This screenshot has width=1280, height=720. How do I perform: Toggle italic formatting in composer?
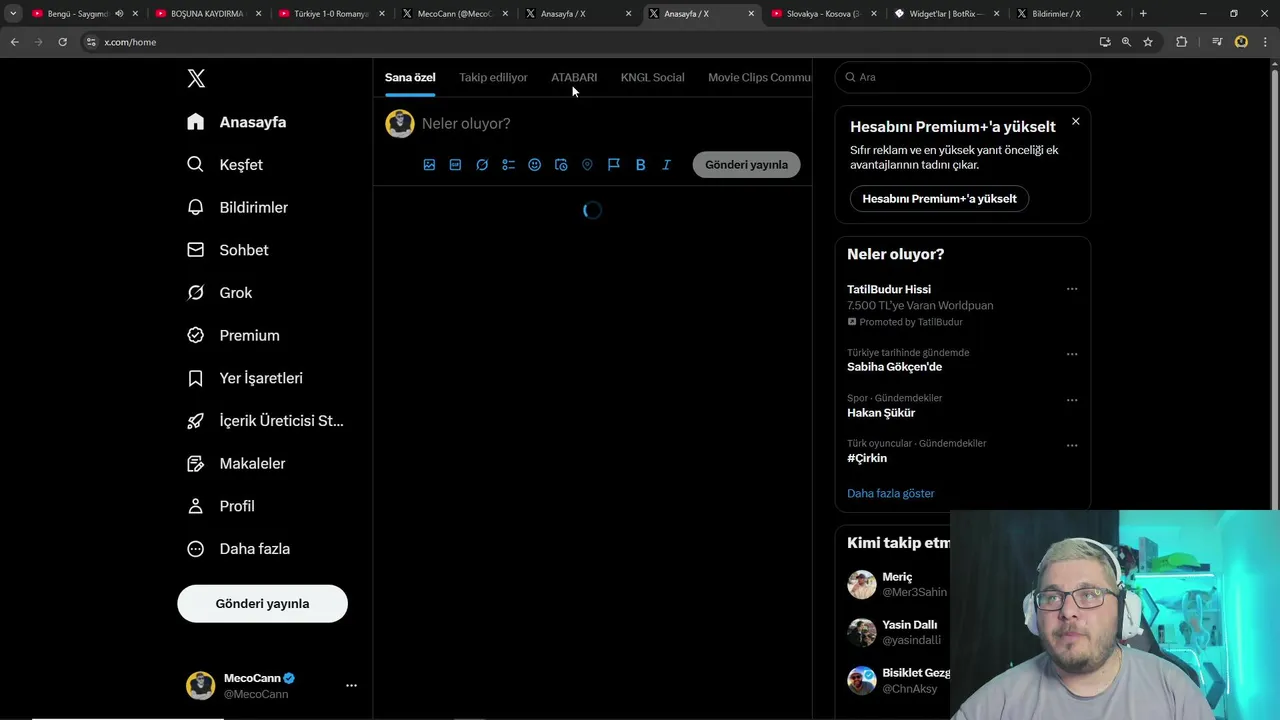tap(666, 165)
